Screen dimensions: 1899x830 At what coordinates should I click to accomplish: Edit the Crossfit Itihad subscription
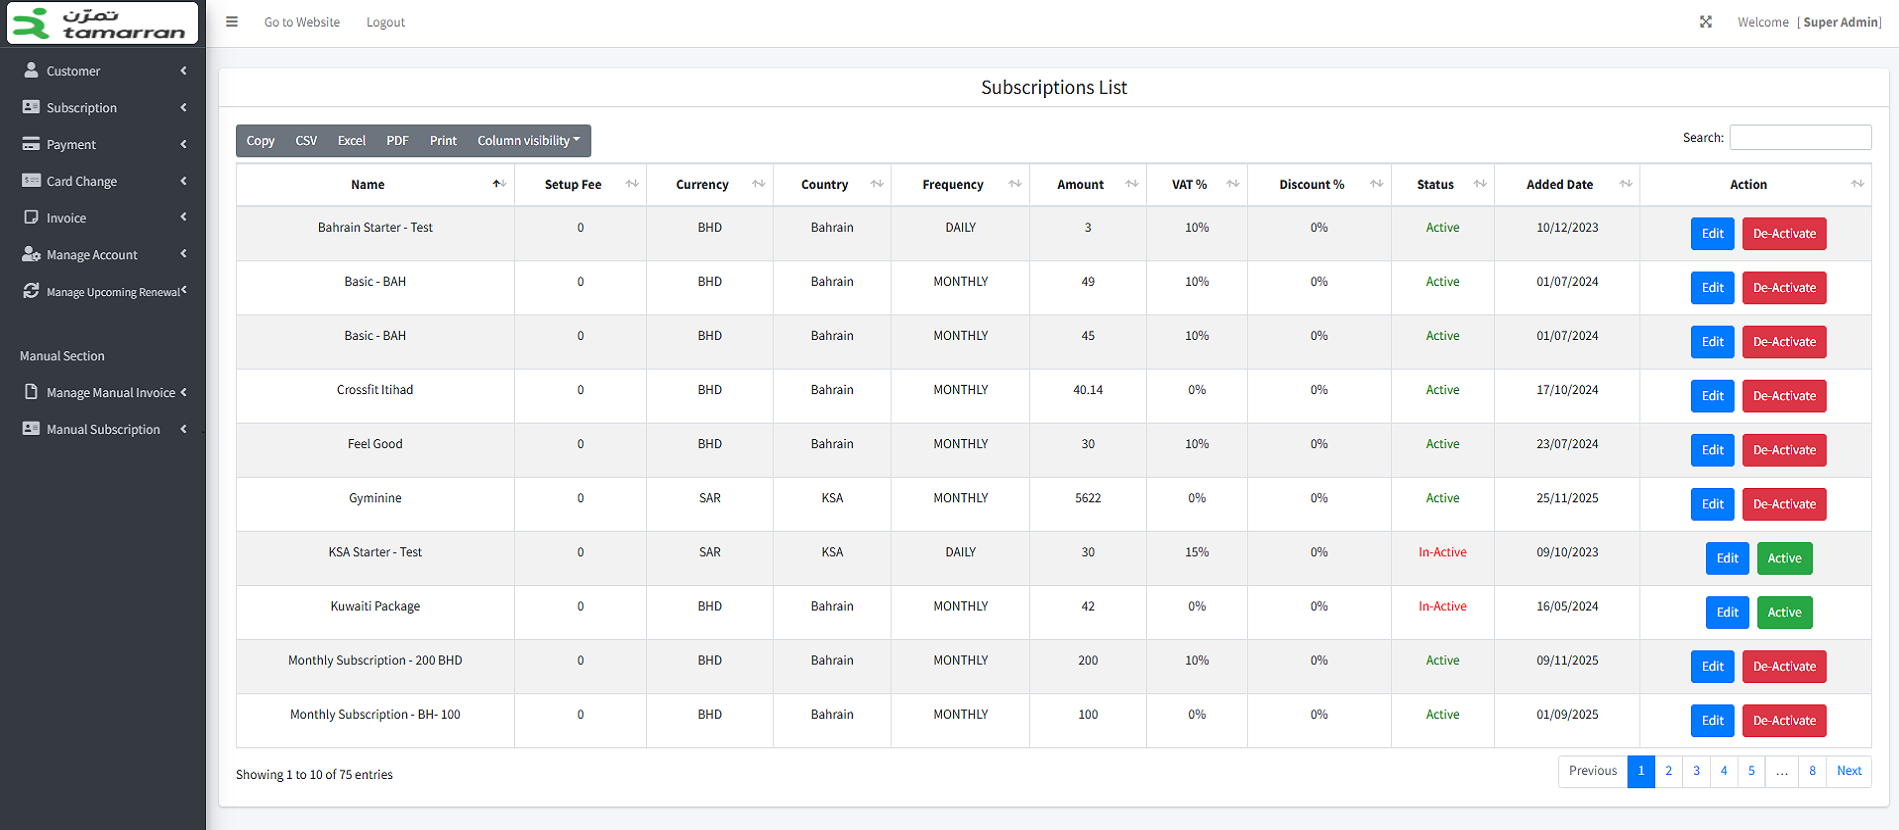[1712, 396]
